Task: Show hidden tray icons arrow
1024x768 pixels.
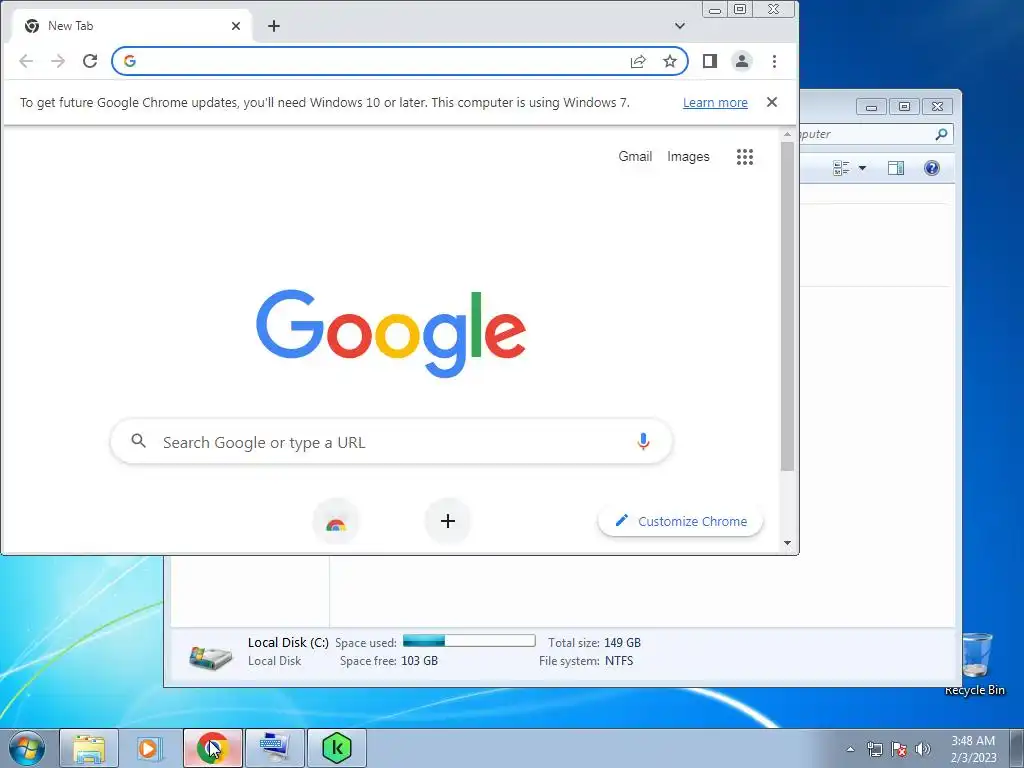Action: pyautogui.click(x=850, y=749)
